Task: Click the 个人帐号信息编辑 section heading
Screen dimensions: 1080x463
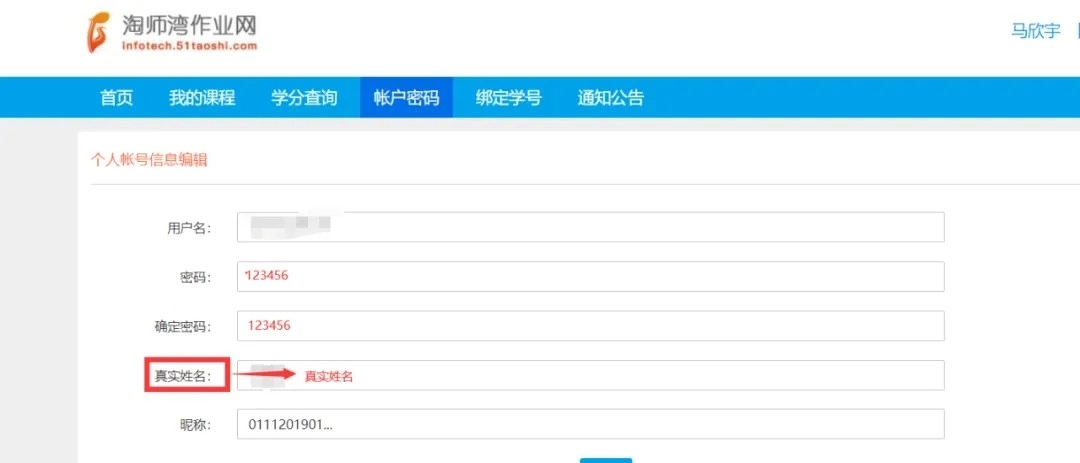Action: pos(149,160)
